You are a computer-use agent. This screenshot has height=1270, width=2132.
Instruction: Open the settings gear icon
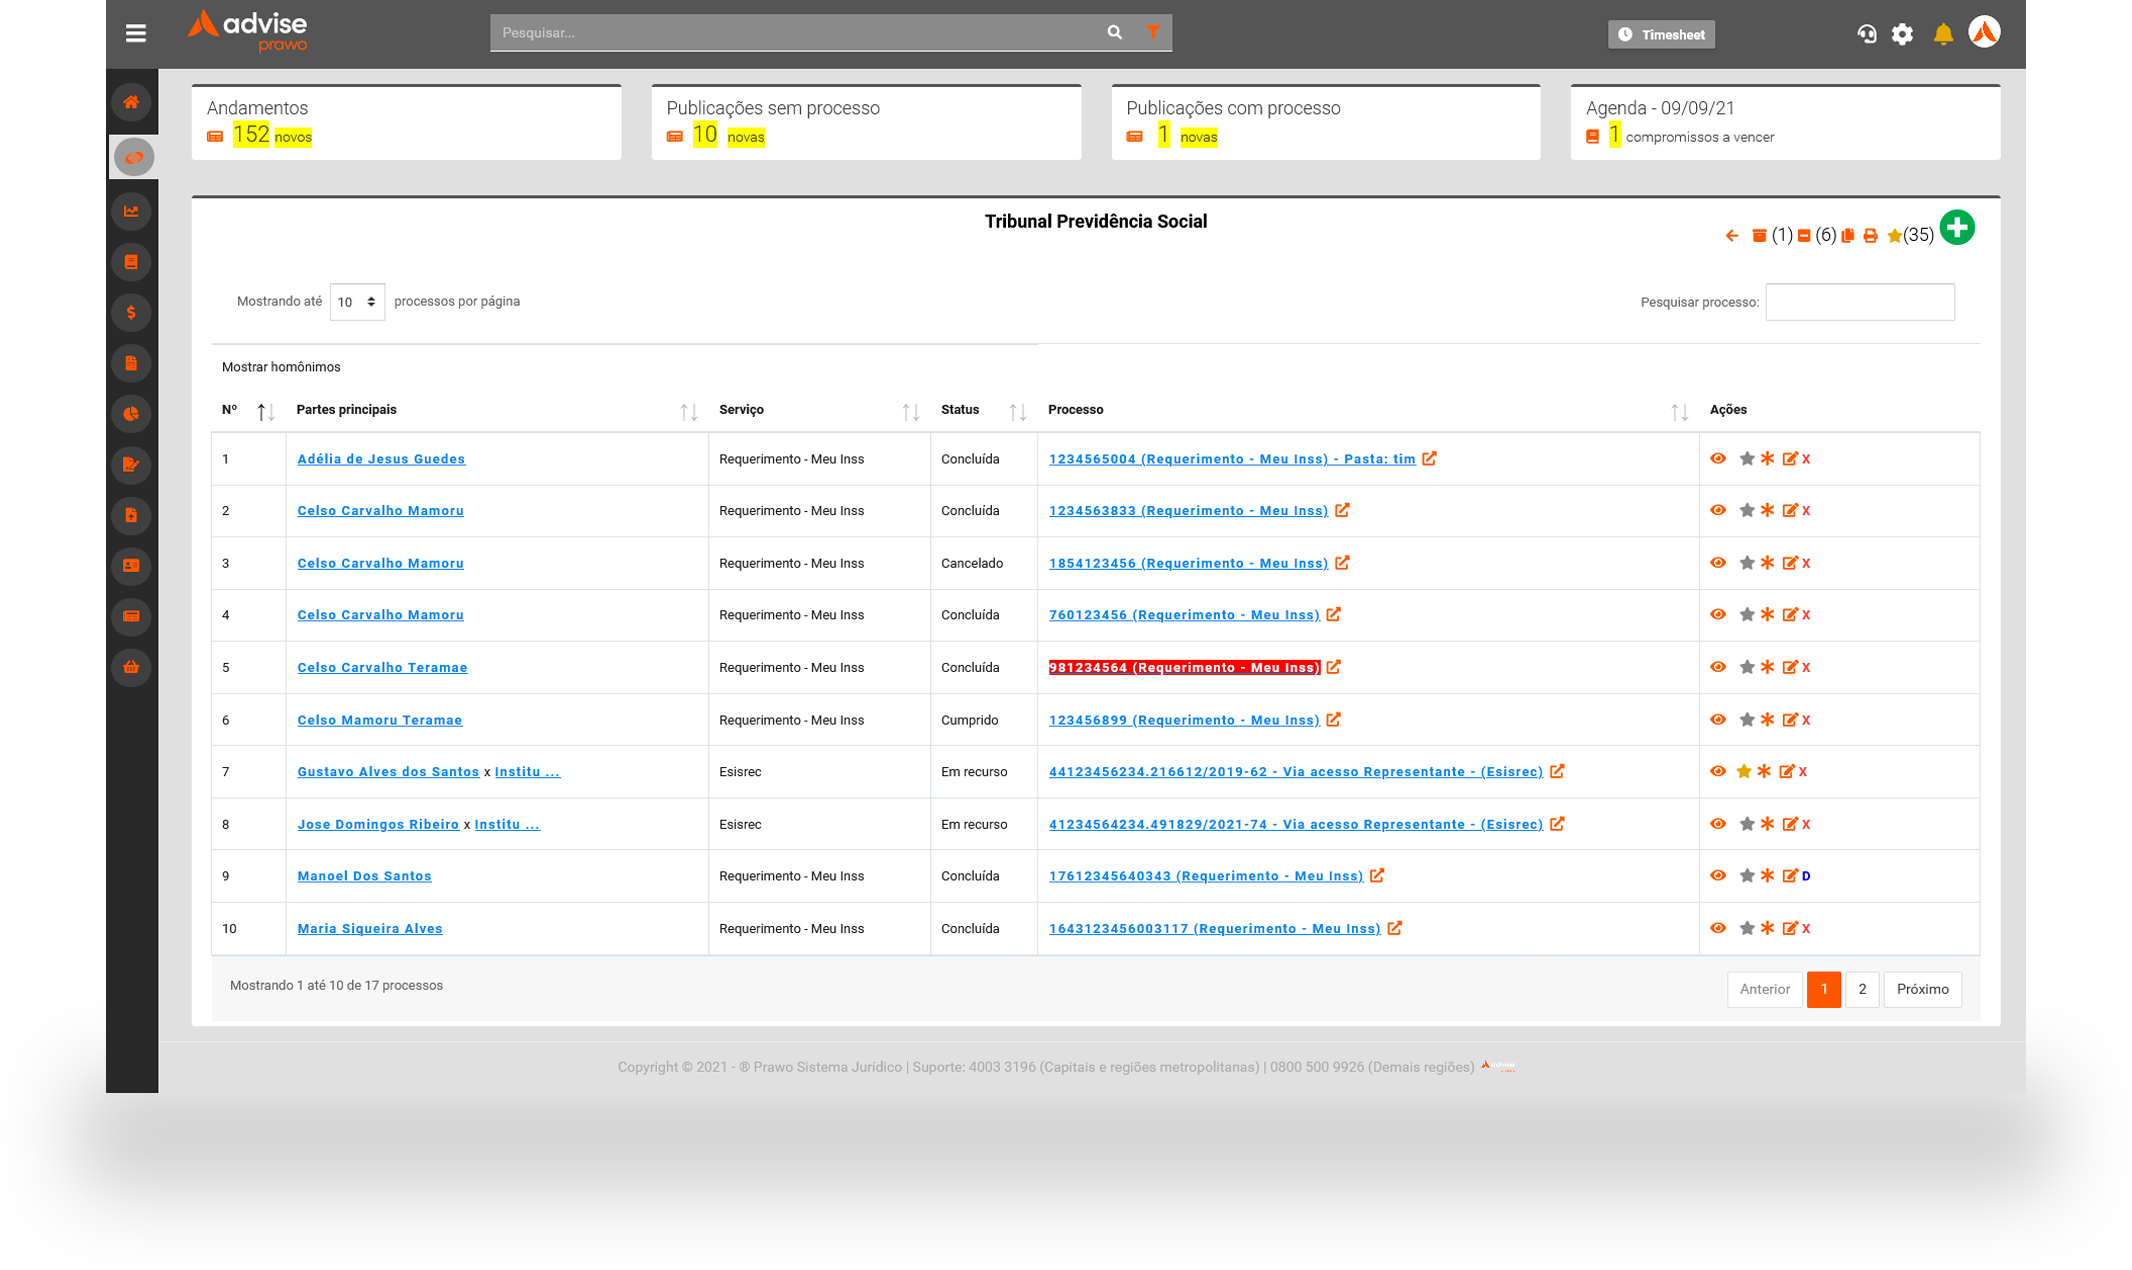(x=1902, y=34)
